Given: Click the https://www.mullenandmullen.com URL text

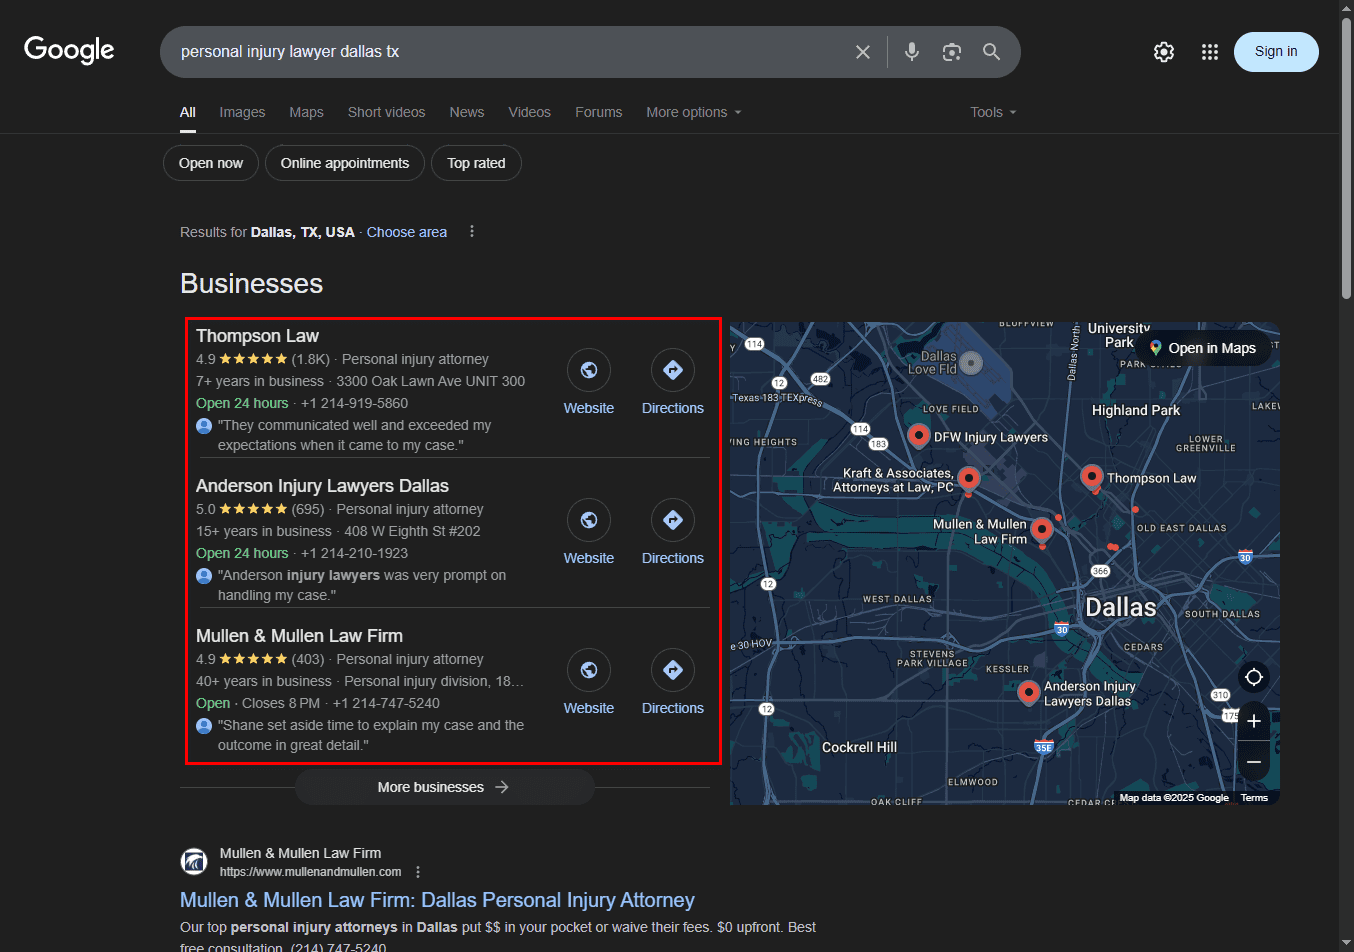Looking at the screenshot, I should (x=310, y=872).
